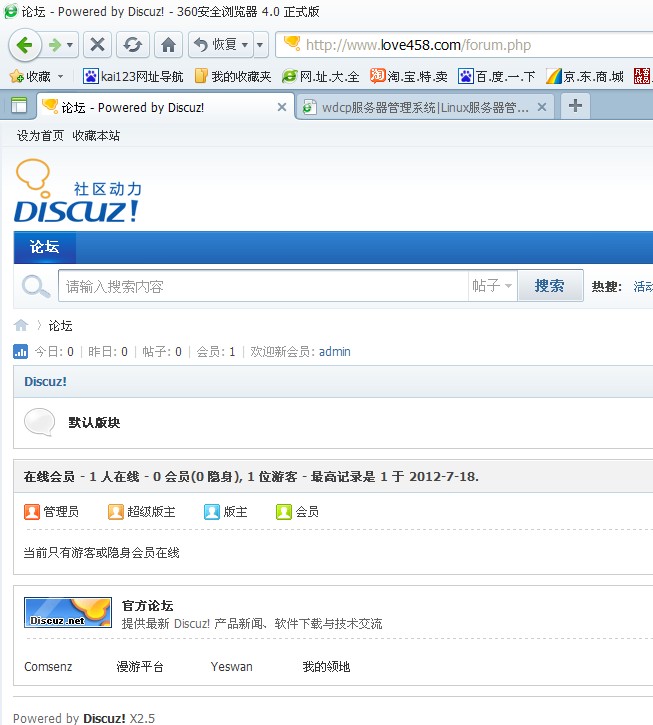Open 京东商城 bookmark

pos(585,76)
